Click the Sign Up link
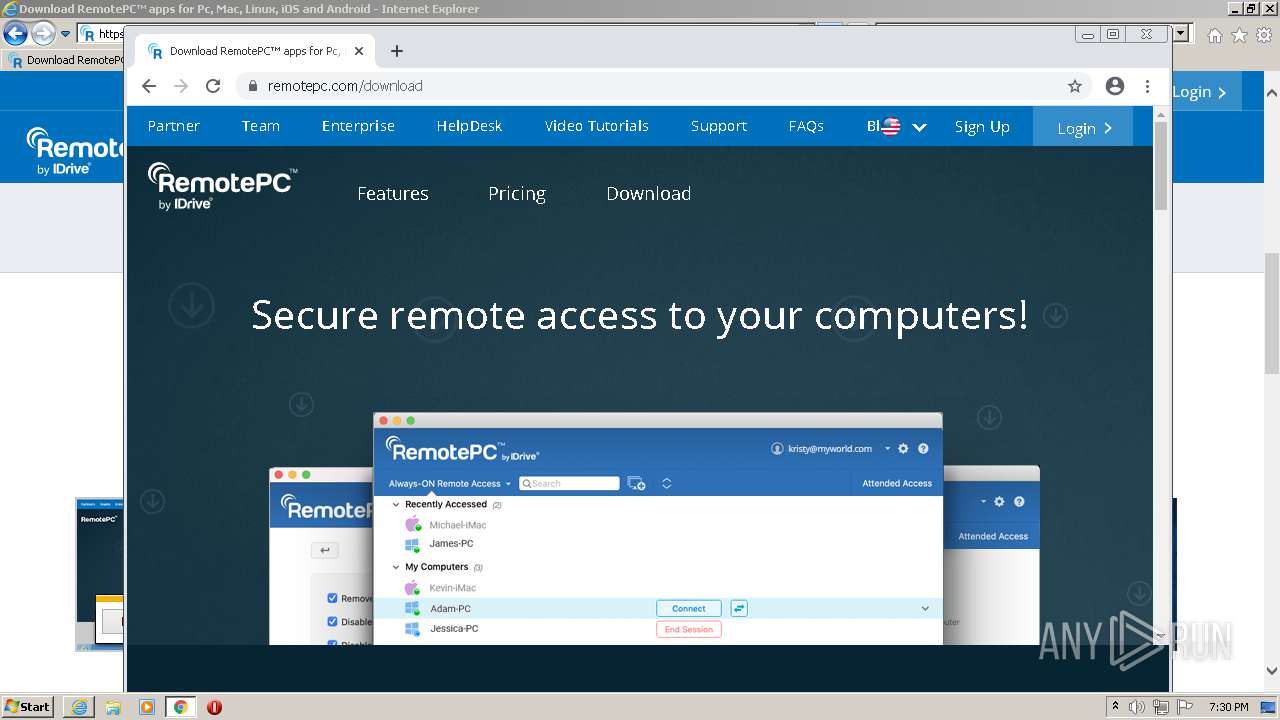The image size is (1280, 720). click(x=982, y=127)
